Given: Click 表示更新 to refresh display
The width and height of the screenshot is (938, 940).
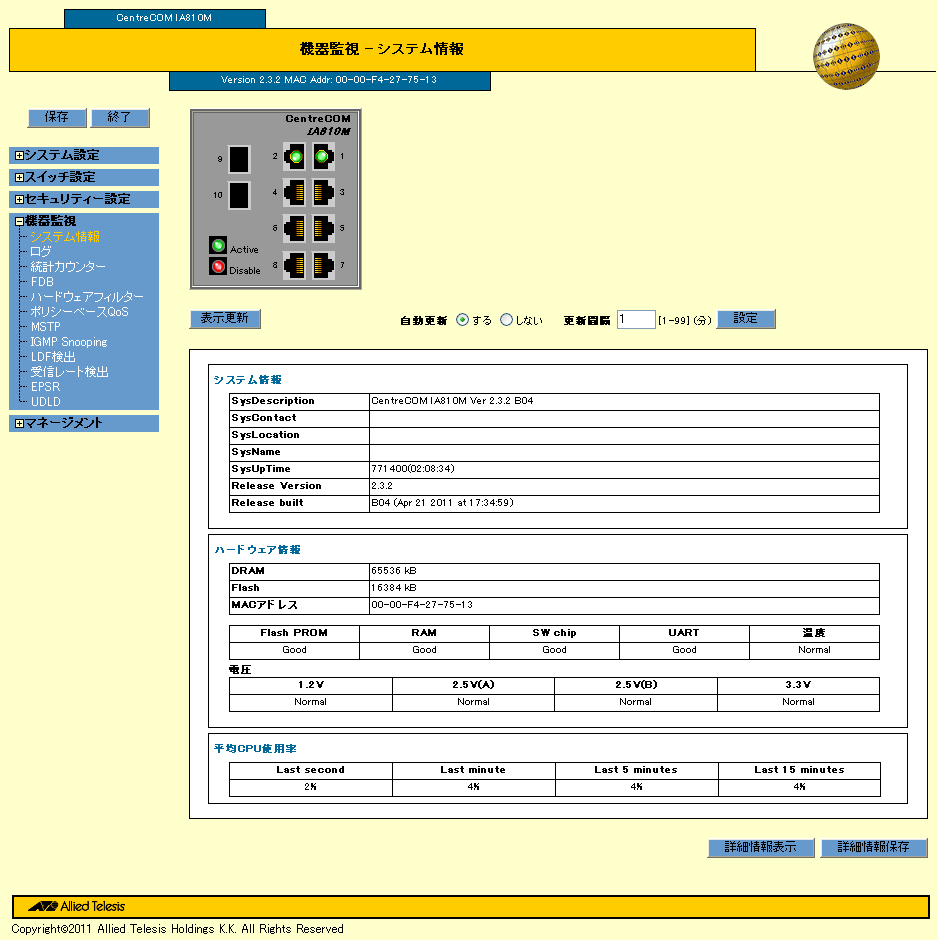Looking at the screenshot, I should pos(225,318).
